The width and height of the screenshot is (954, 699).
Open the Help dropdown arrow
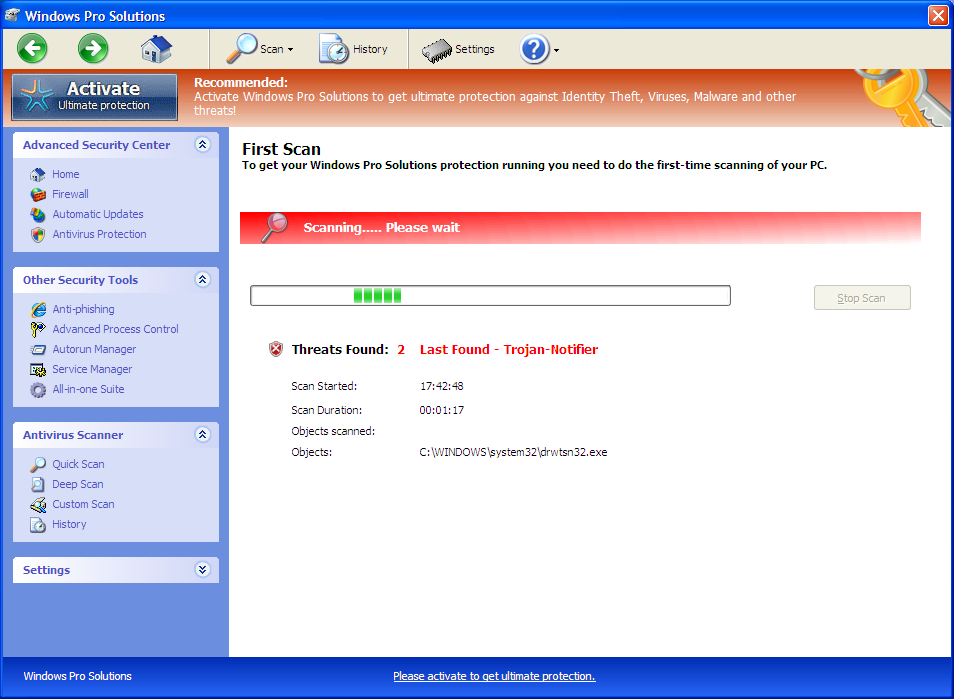(556, 50)
